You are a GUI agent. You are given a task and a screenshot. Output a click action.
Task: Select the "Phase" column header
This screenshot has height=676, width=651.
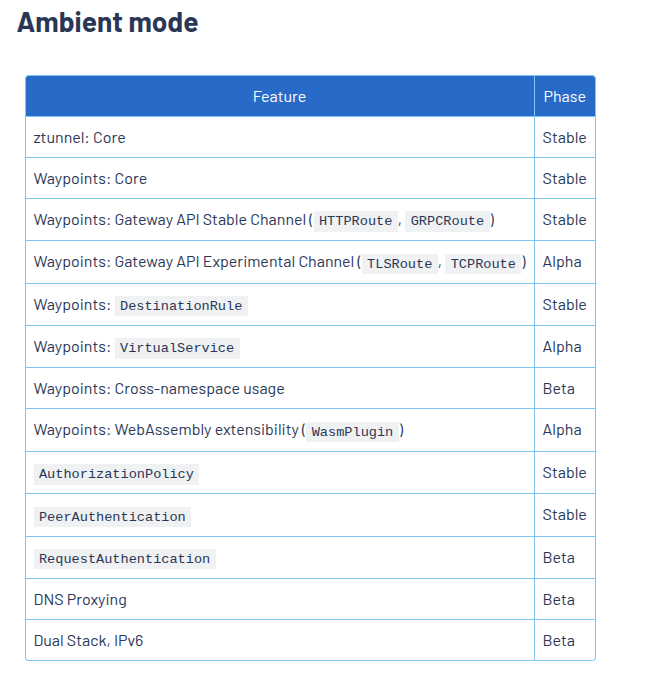pyautogui.click(x=564, y=97)
